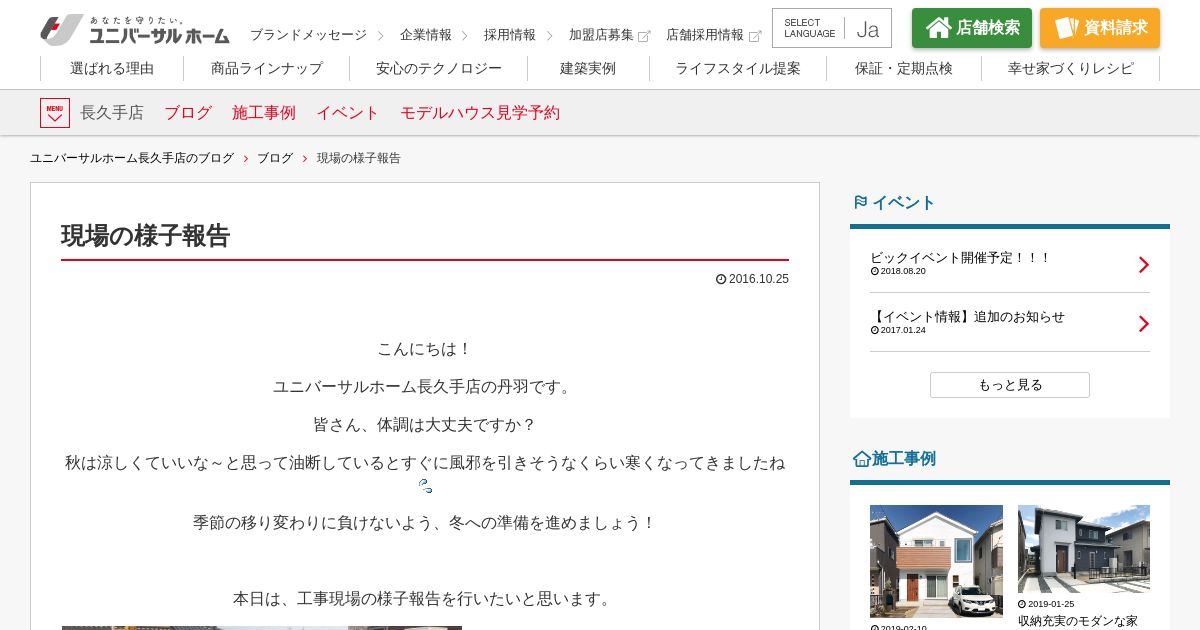Open event ビックイベント開催予定！！！
The image size is (1200, 630).
960,258
